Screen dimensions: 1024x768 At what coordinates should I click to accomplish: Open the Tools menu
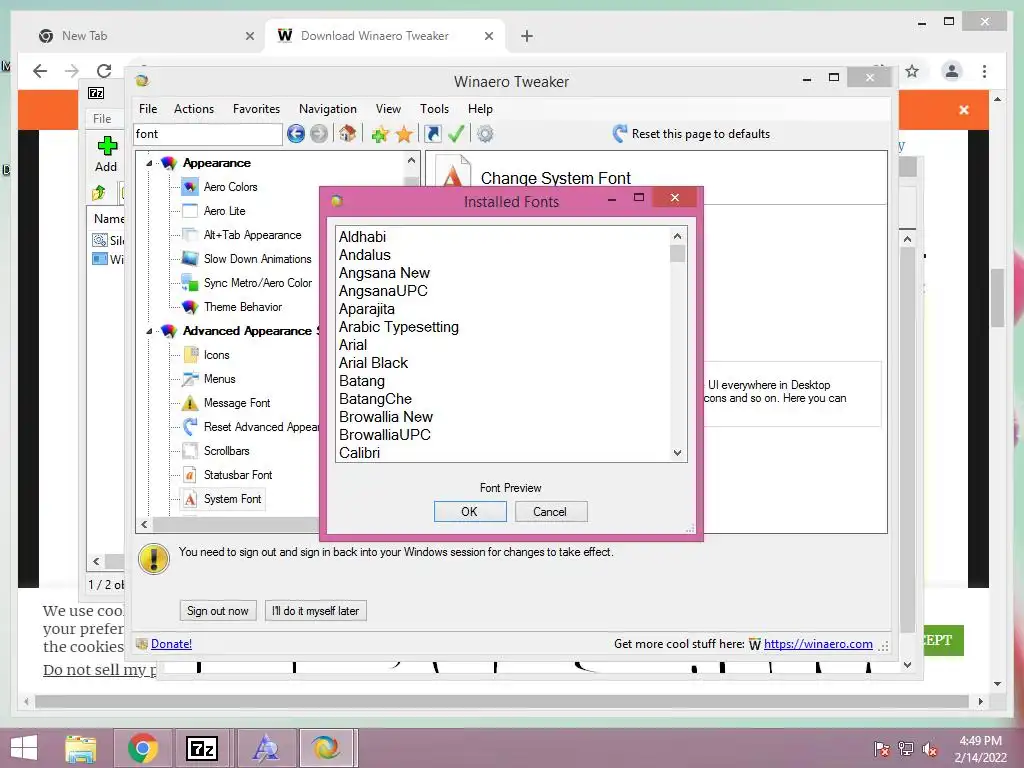pyautogui.click(x=434, y=109)
